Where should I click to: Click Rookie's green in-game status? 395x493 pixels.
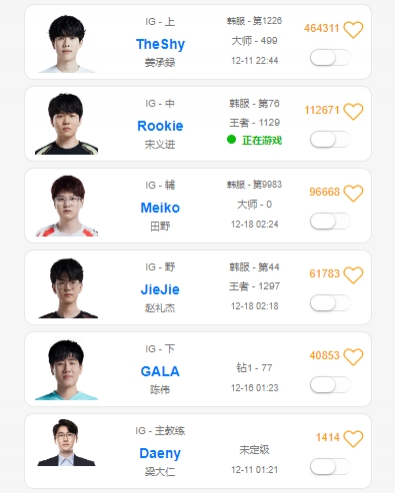pyautogui.click(x=254, y=140)
